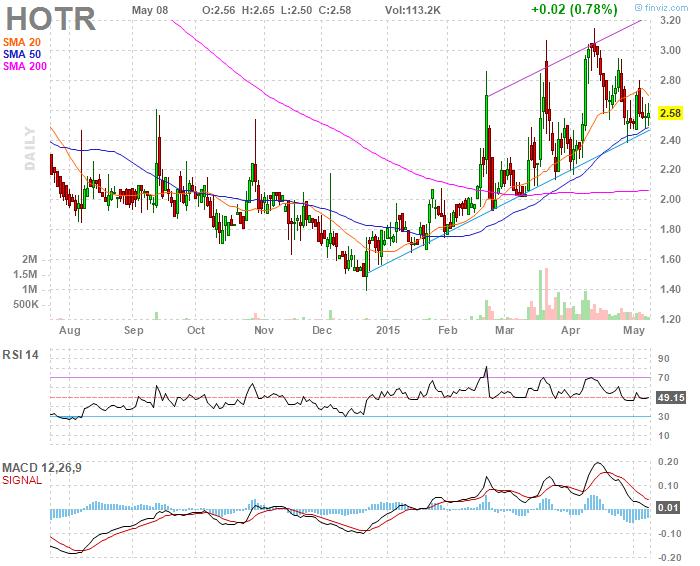The width and height of the screenshot is (700, 566).
Task: Click the 2.00 price axis label
Action: [671, 200]
